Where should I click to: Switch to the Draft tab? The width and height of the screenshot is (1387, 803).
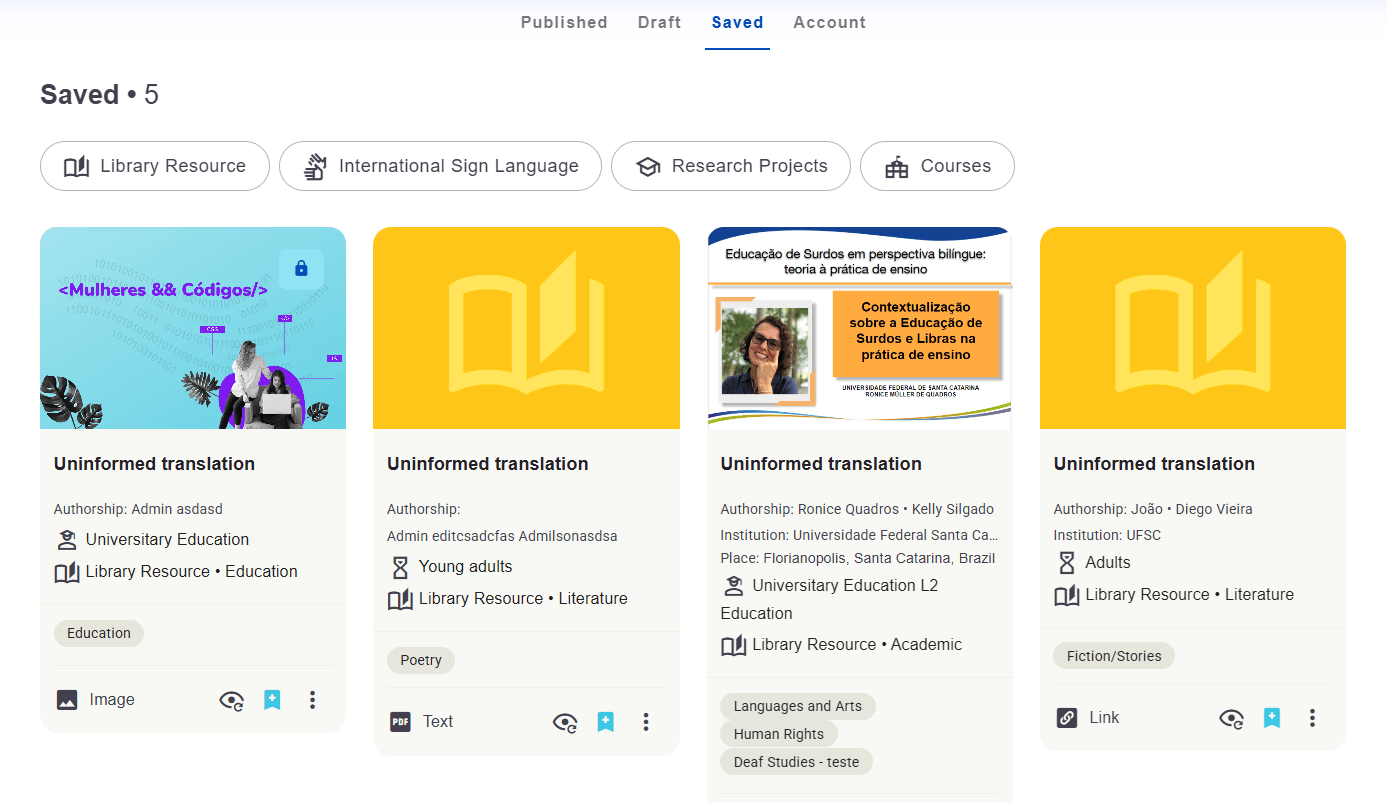pyautogui.click(x=660, y=22)
